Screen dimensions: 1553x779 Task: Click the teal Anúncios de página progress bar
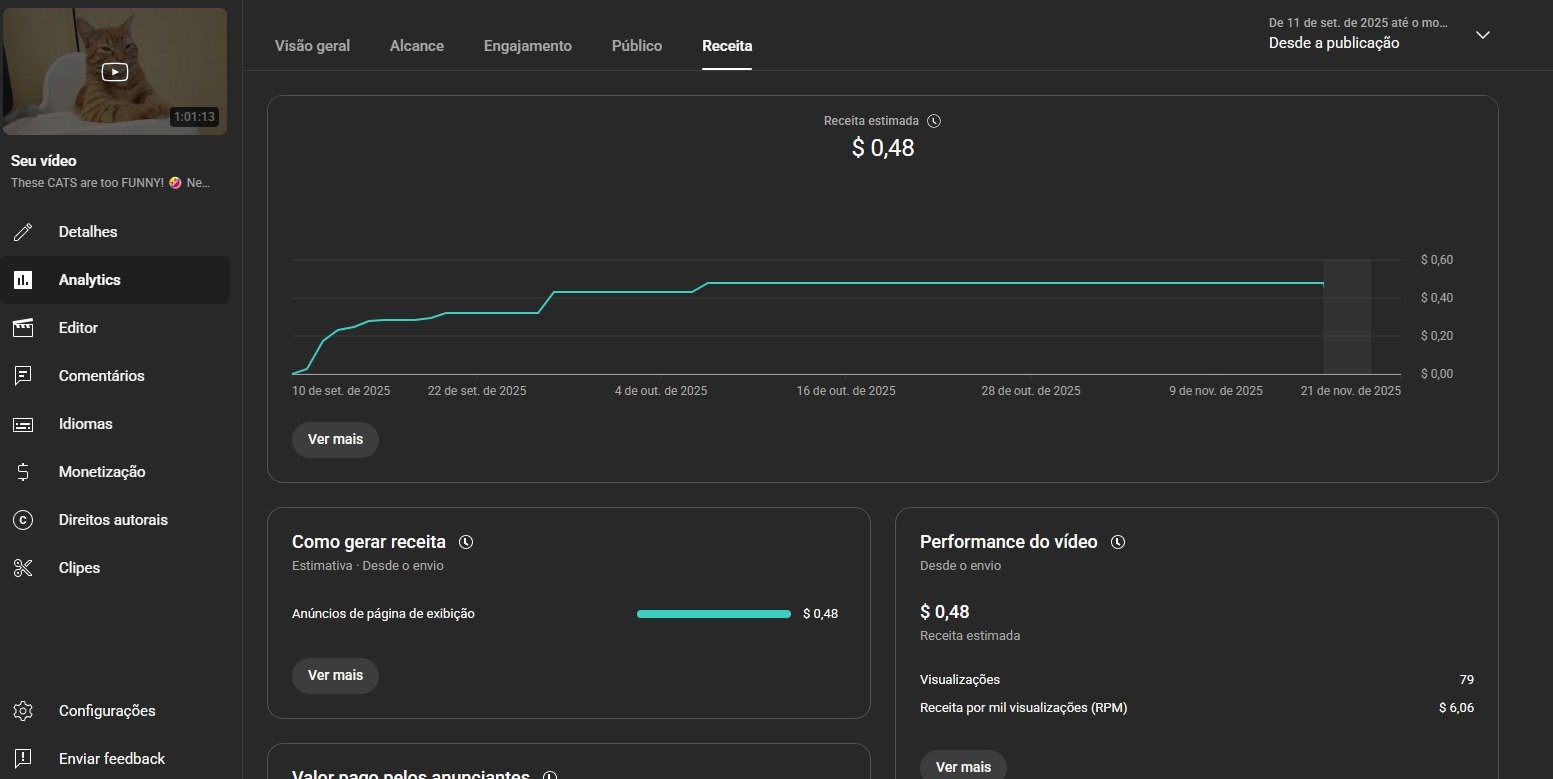[713, 614]
